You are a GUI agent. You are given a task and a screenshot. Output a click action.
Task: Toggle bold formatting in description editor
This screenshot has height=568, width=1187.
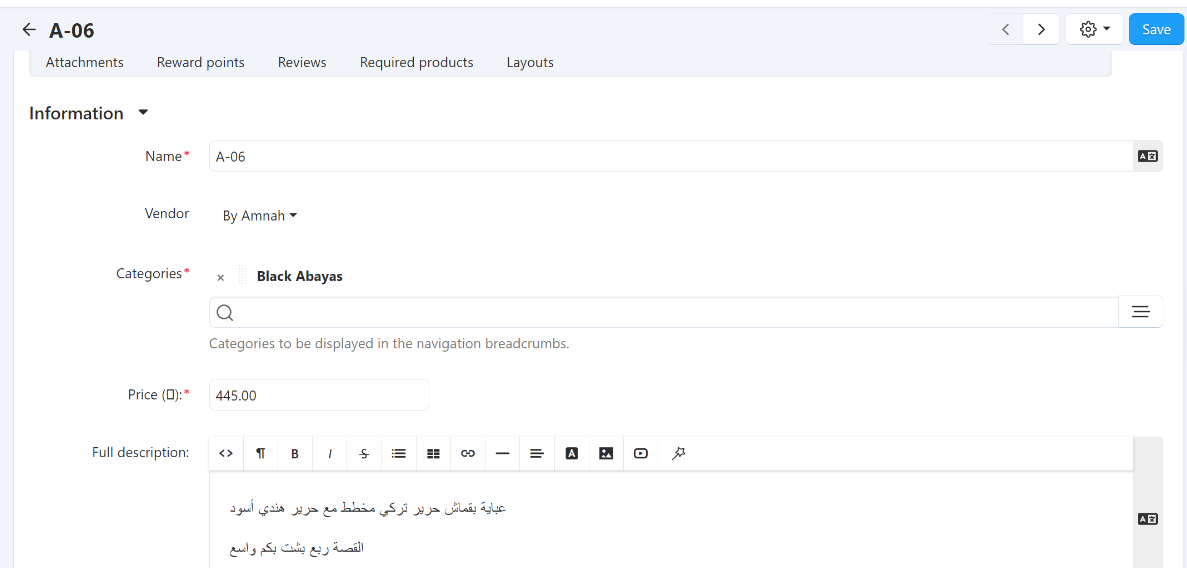pyautogui.click(x=295, y=453)
